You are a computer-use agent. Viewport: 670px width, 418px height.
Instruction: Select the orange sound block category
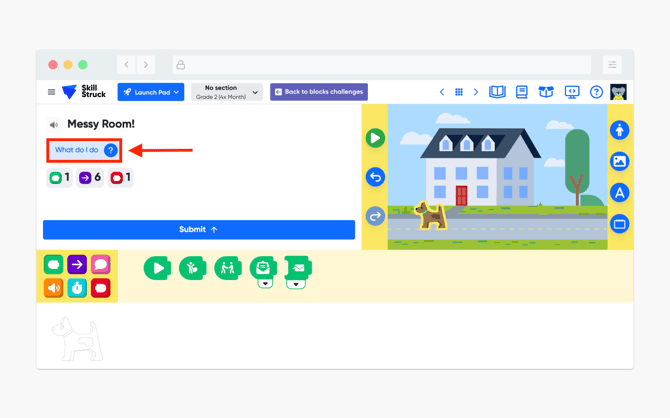tap(53, 288)
